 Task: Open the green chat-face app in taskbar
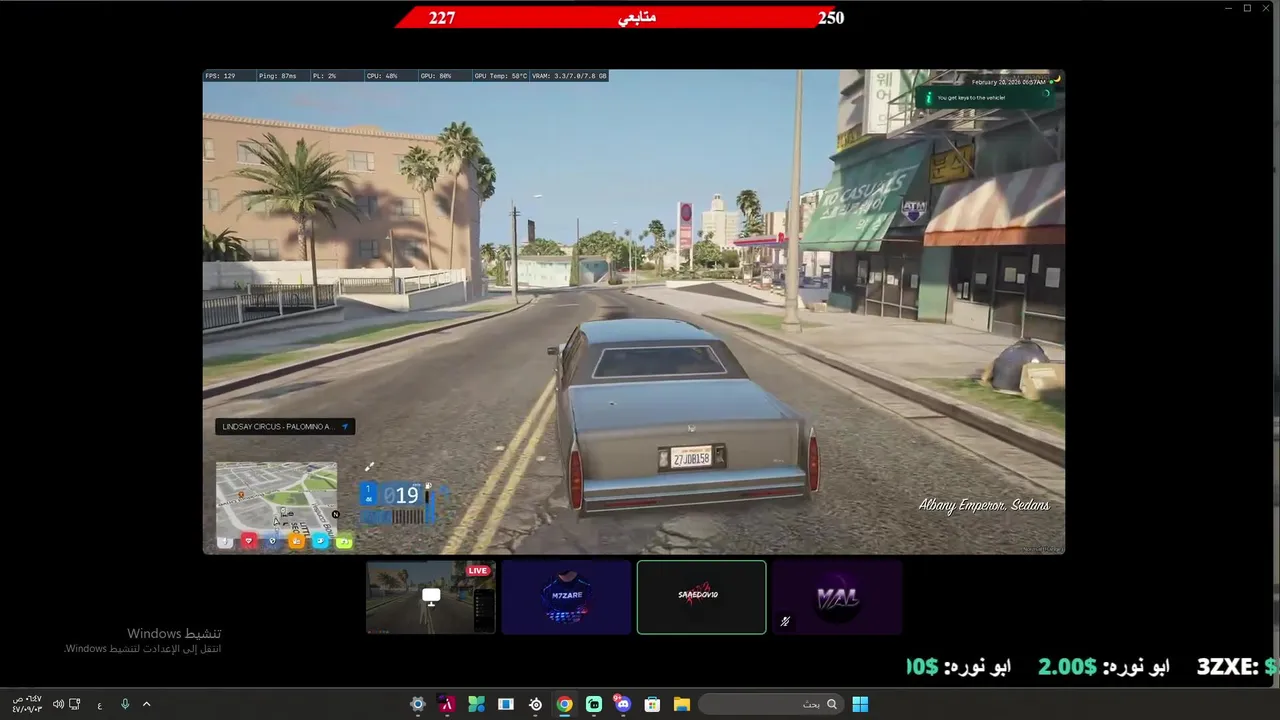[594, 704]
